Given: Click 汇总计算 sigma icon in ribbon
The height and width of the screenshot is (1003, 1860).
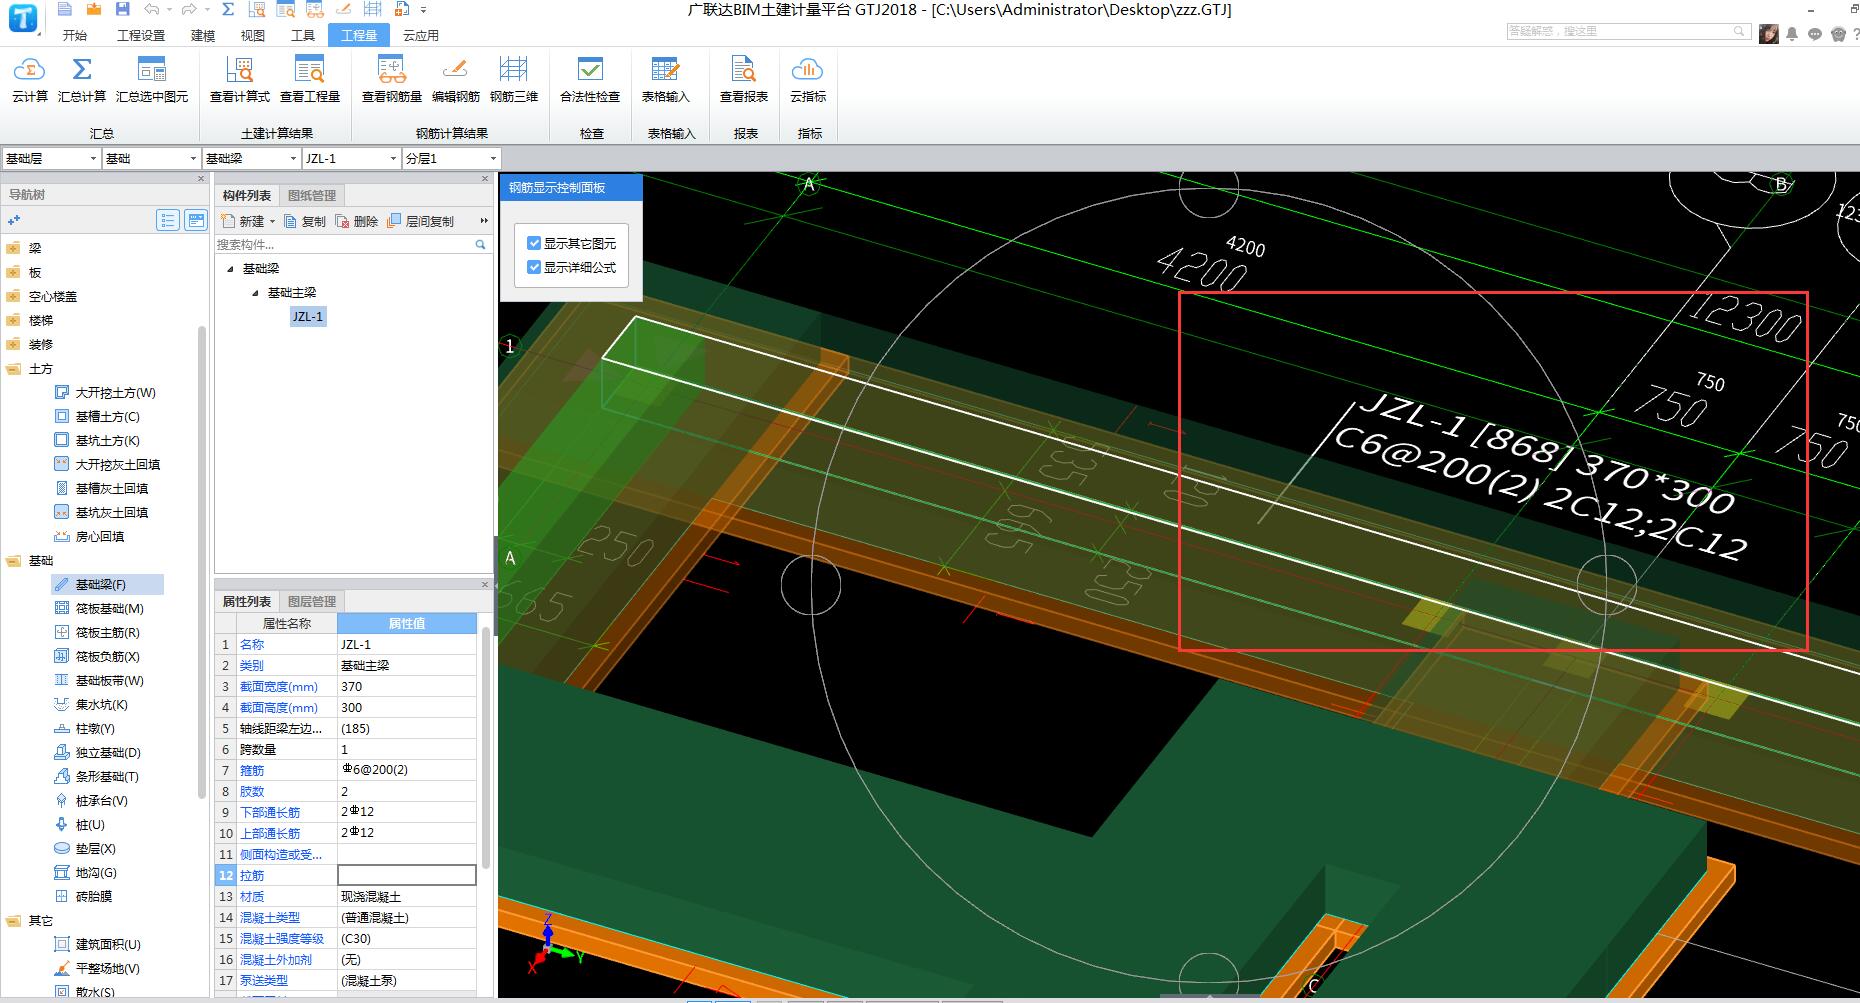Looking at the screenshot, I should pyautogui.click(x=82, y=80).
